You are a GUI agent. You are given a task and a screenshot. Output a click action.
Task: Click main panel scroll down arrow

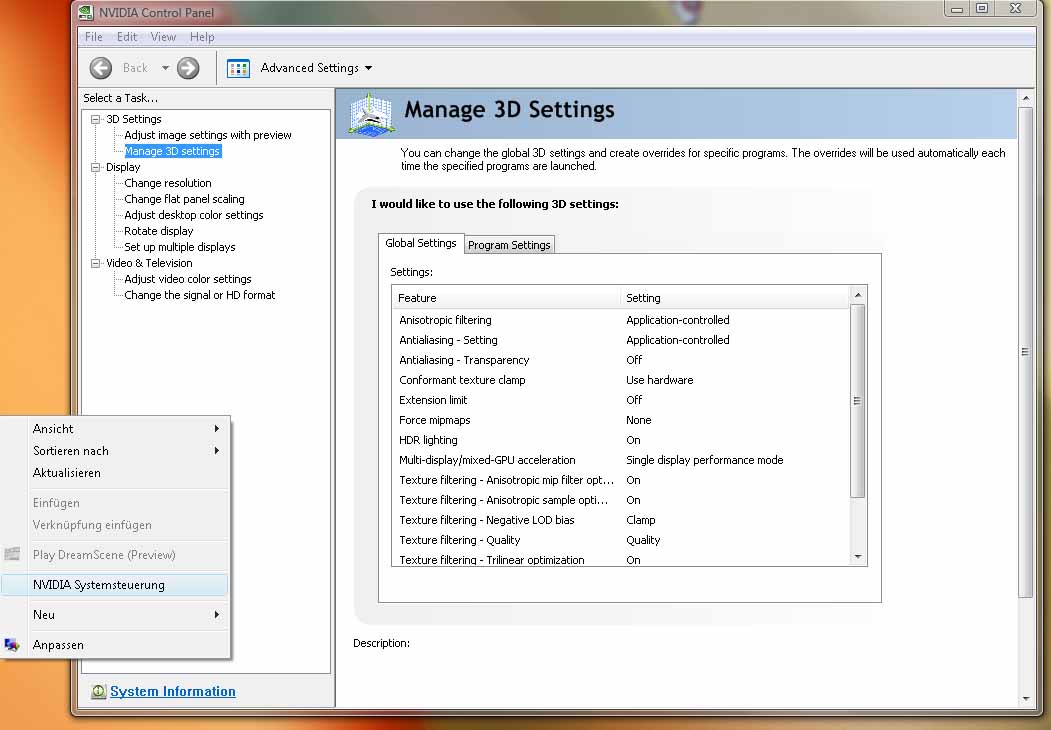pyautogui.click(x=1026, y=698)
